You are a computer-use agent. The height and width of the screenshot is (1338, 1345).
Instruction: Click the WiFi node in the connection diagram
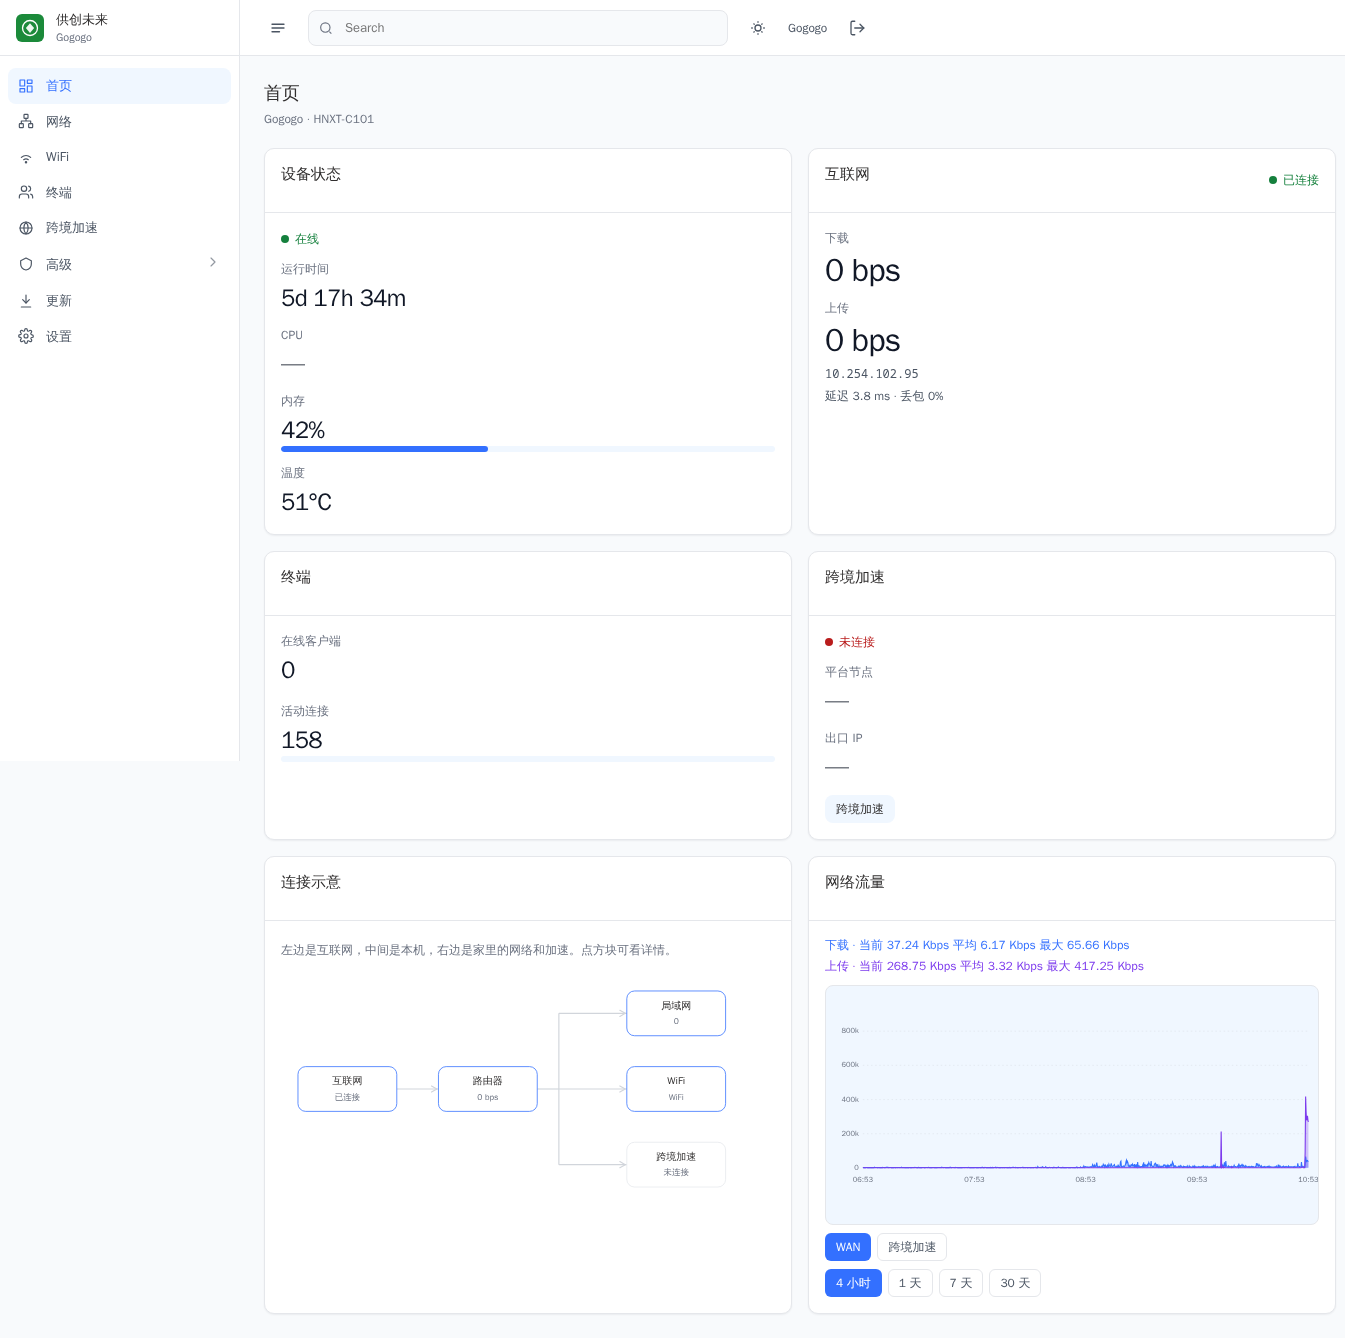[x=676, y=1089]
